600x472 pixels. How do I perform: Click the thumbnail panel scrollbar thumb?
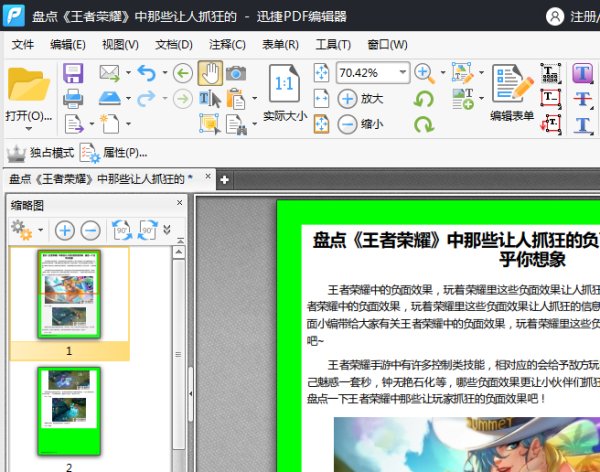178,354
